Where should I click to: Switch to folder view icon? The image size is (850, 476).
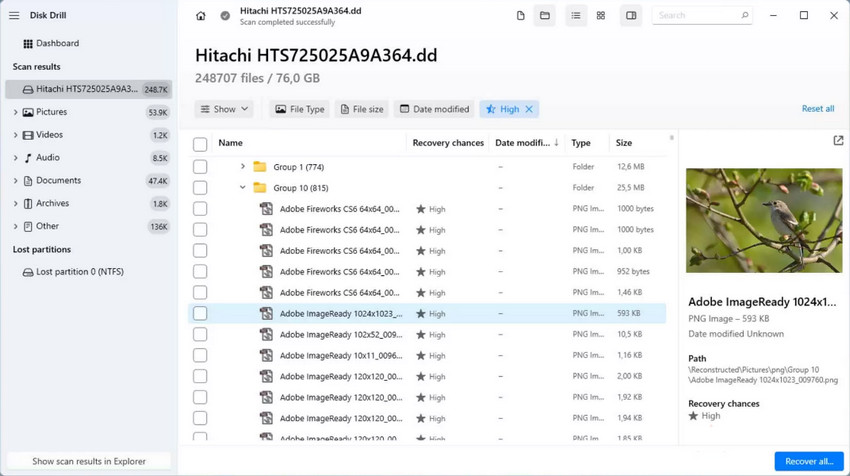pyautogui.click(x=545, y=16)
